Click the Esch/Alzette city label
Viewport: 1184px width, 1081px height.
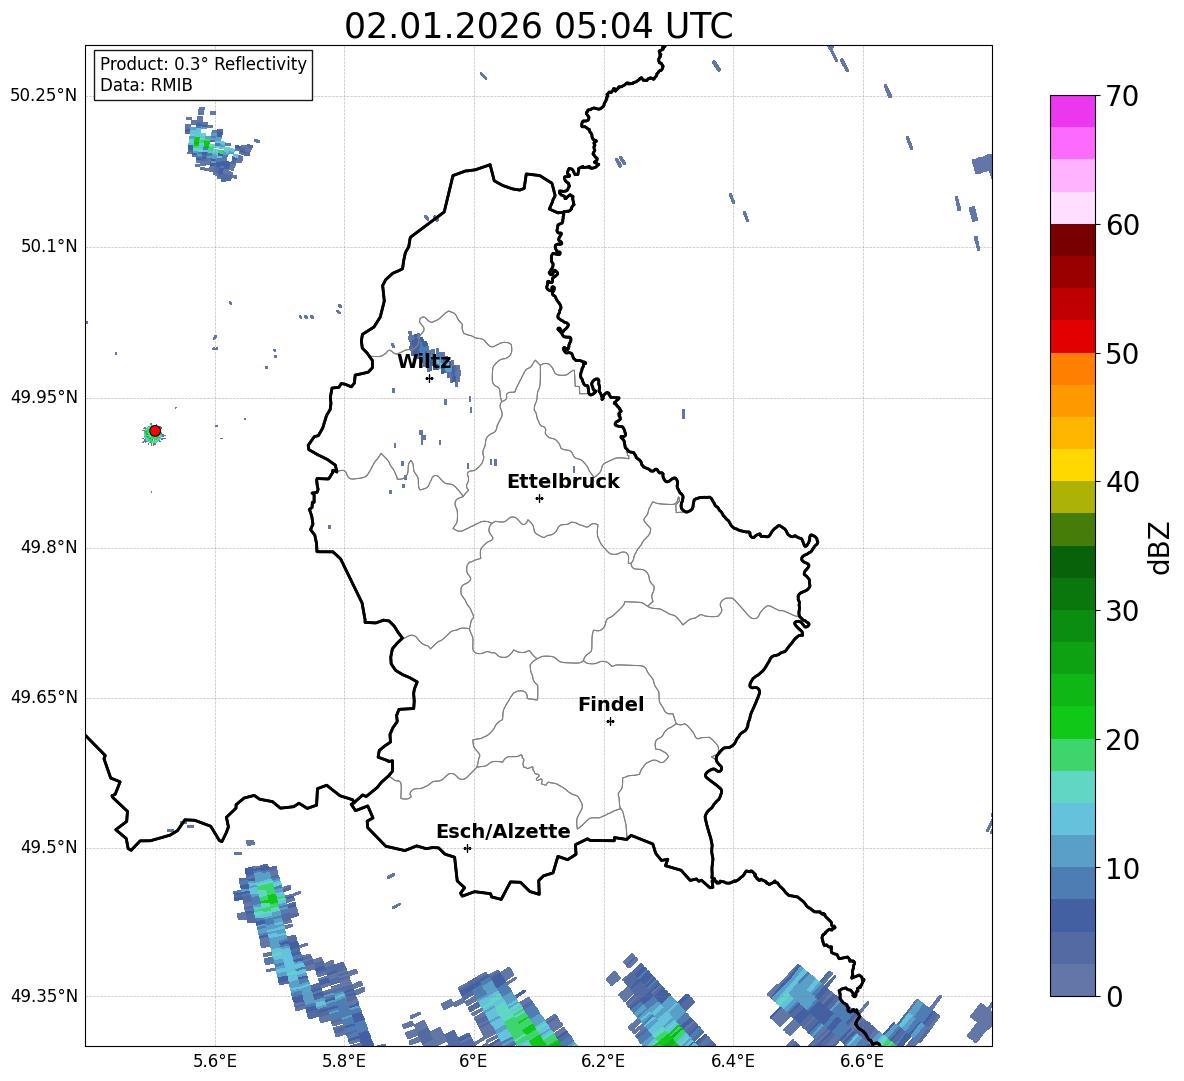click(x=503, y=831)
